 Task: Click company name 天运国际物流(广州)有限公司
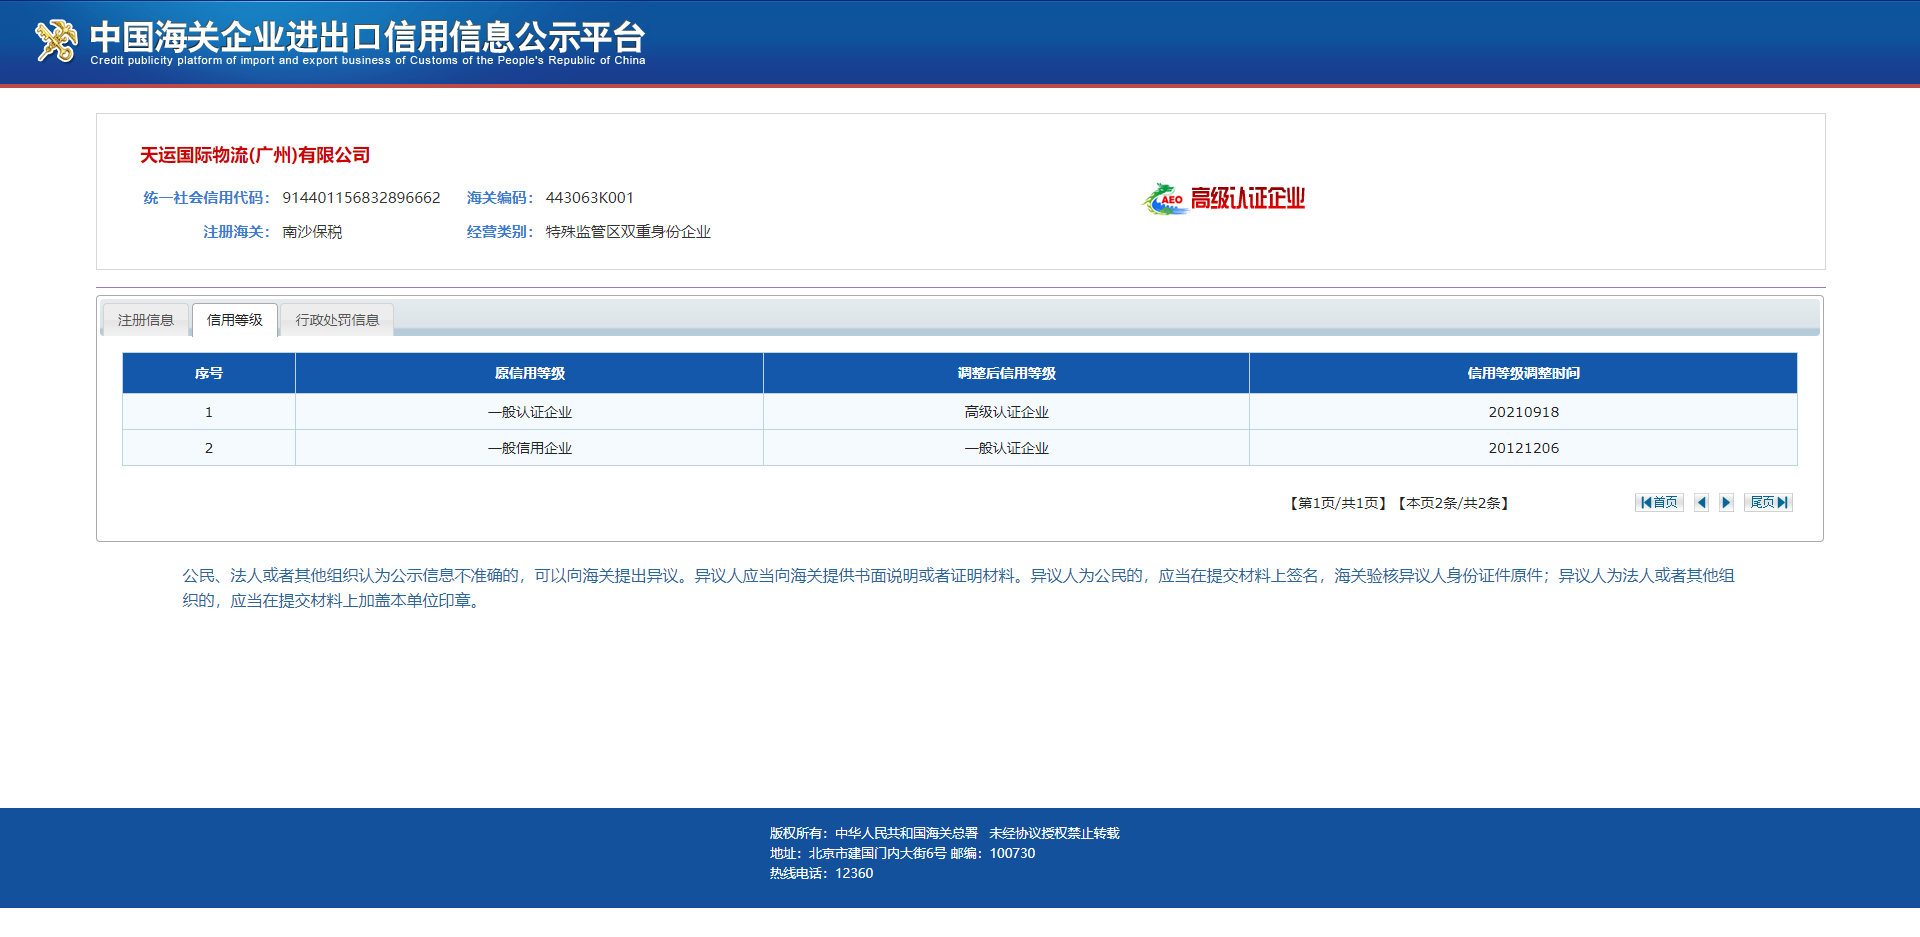tap(255, 155)
